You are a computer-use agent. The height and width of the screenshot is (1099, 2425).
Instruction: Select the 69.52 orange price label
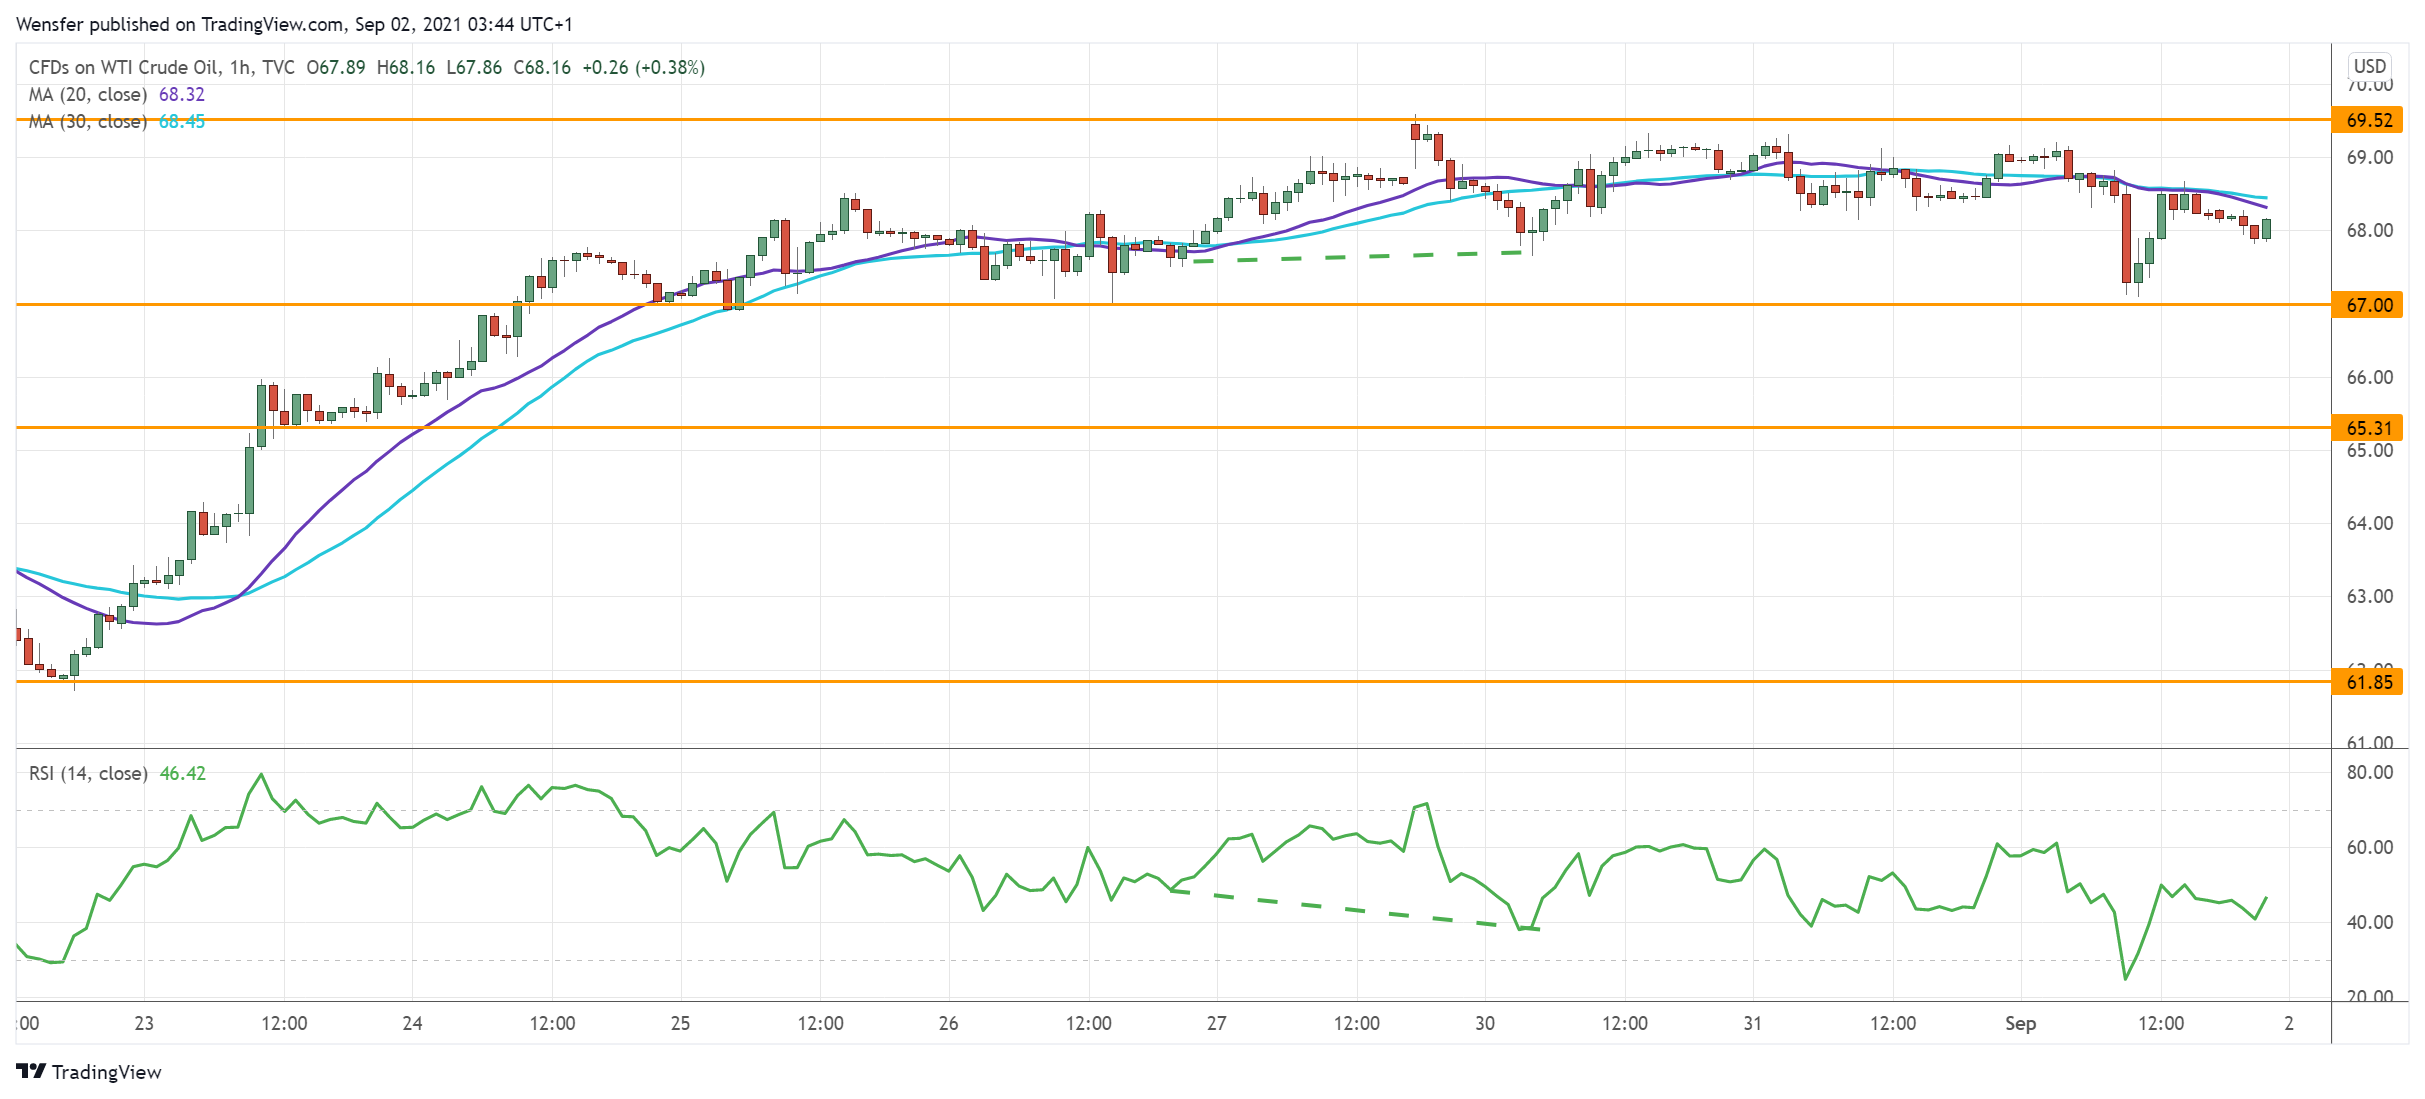(x=2368, y=120)
